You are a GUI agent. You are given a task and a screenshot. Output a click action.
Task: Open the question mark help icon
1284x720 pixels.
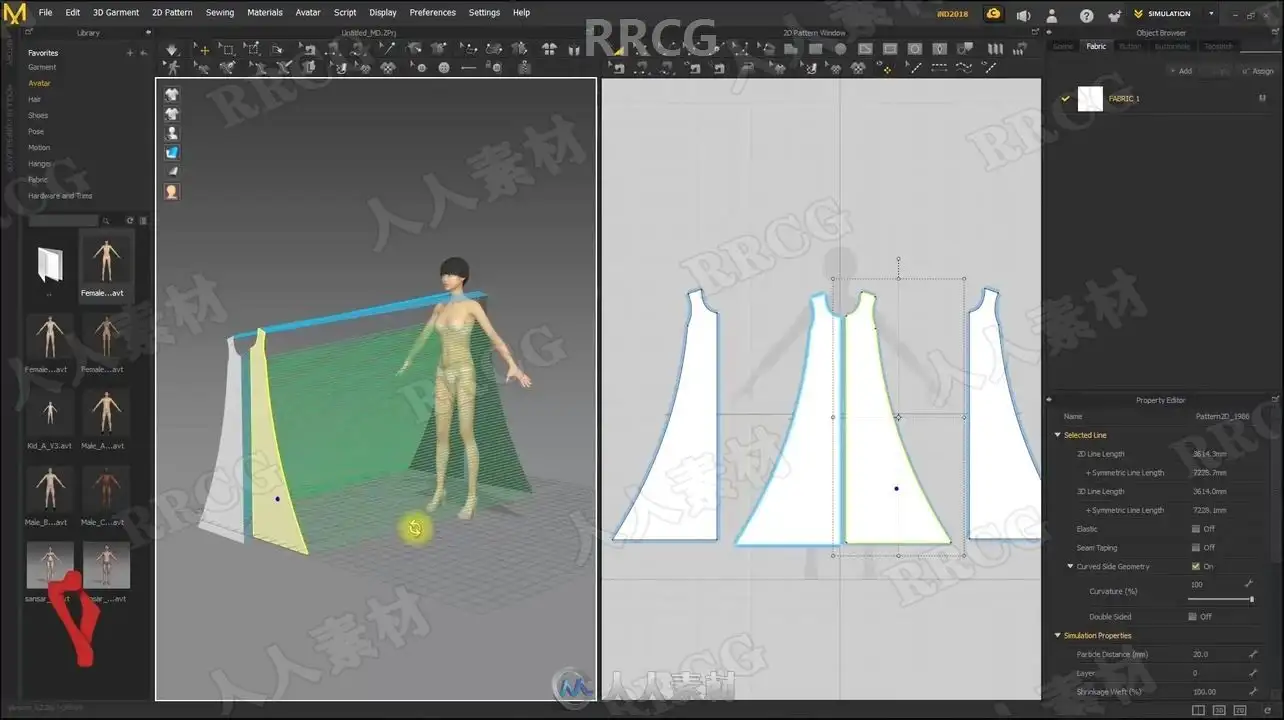[1087, 14]
